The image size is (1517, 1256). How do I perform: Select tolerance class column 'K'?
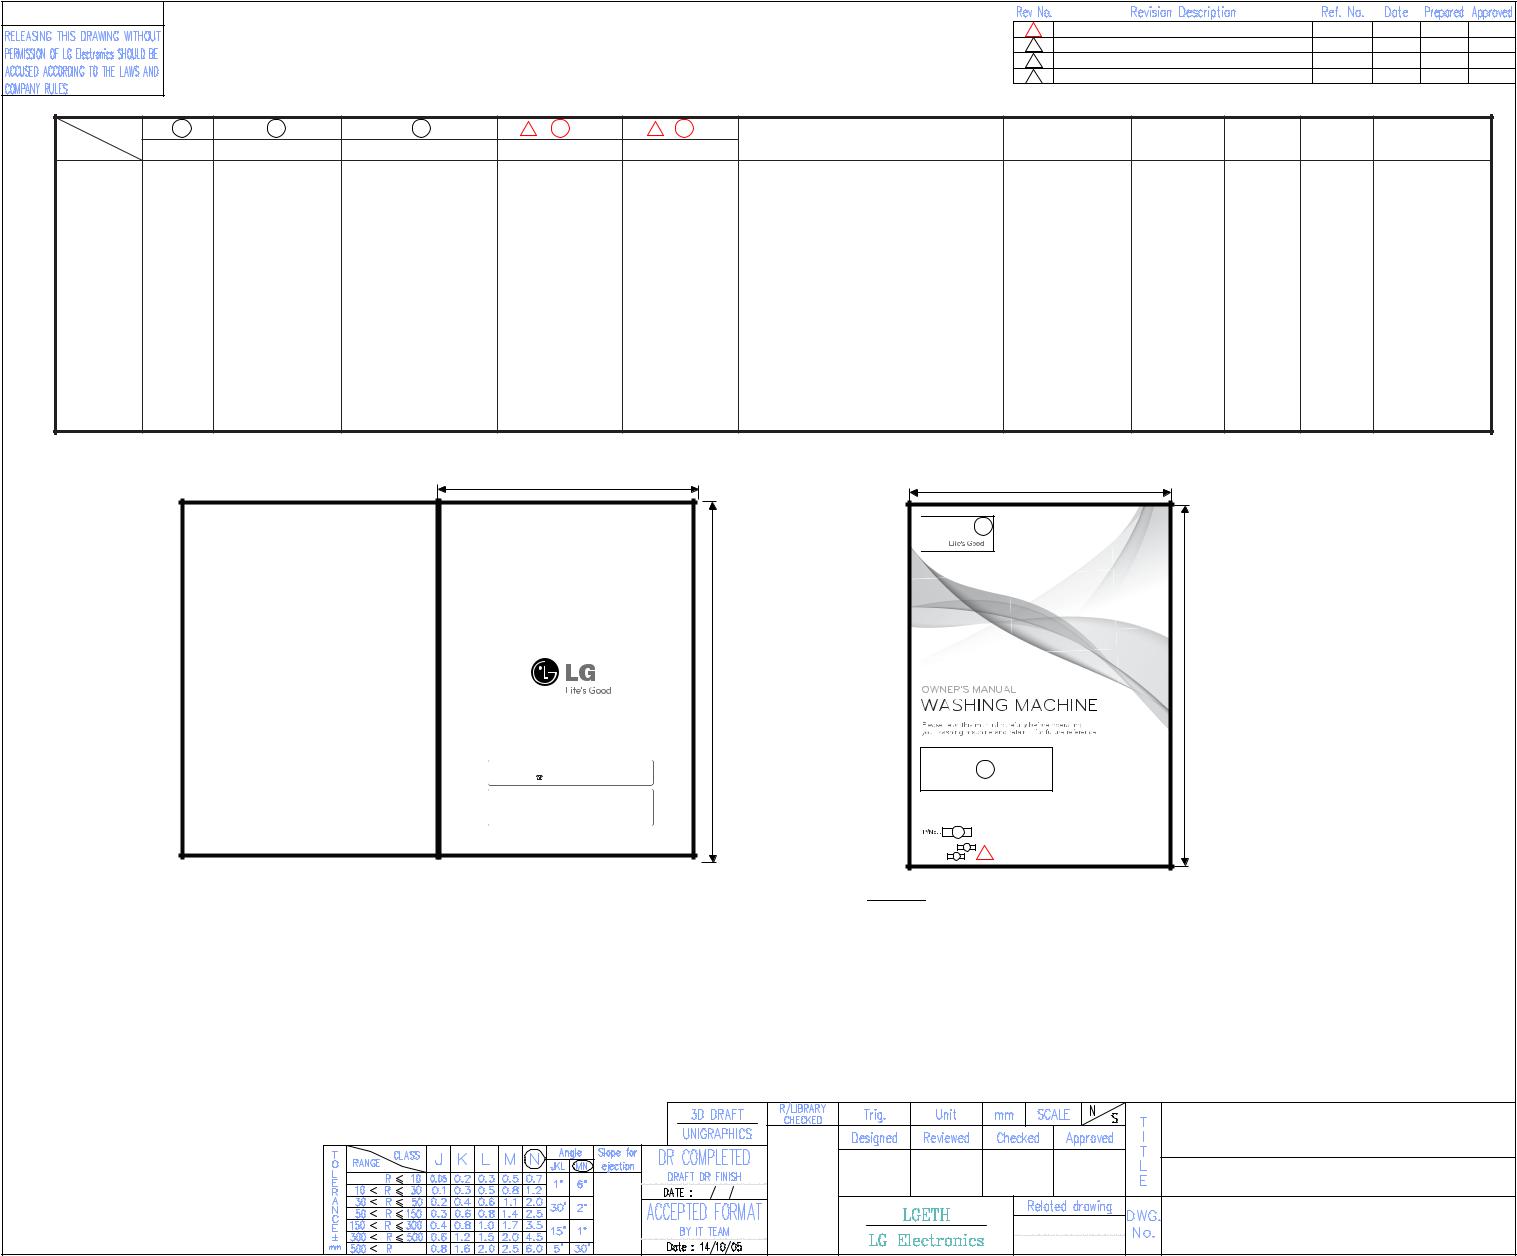pos(462,1160)
